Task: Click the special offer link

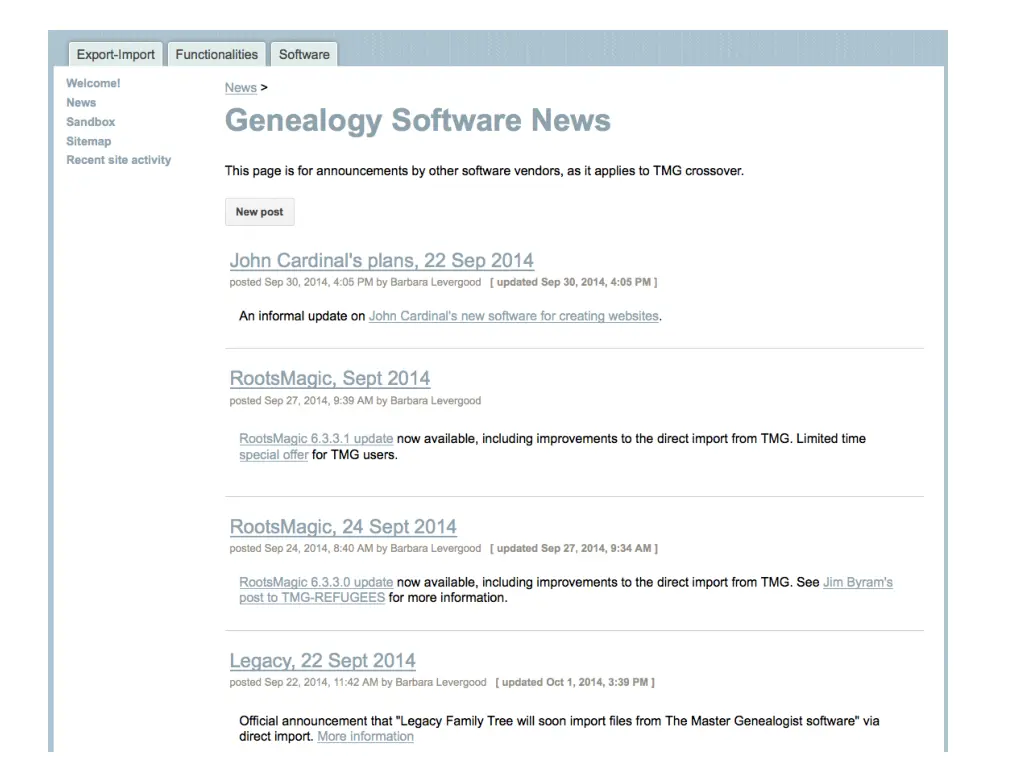Action: coord(273,455)
